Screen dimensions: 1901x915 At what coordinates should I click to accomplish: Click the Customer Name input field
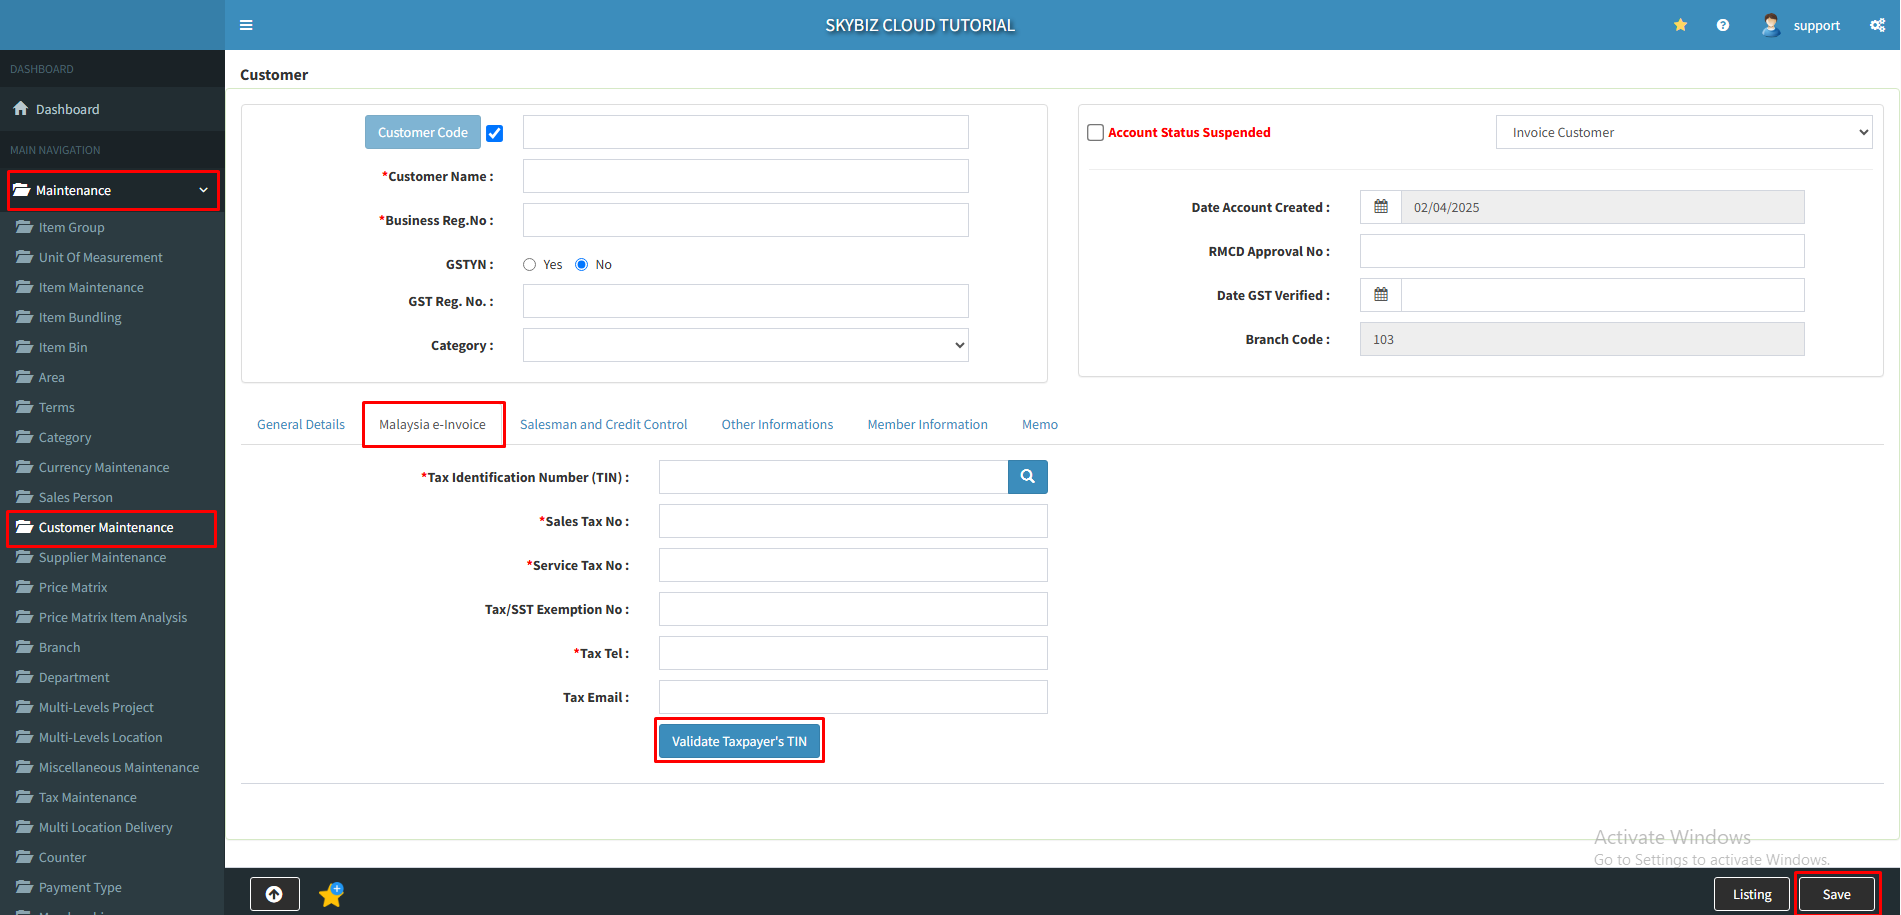point(745,176)
